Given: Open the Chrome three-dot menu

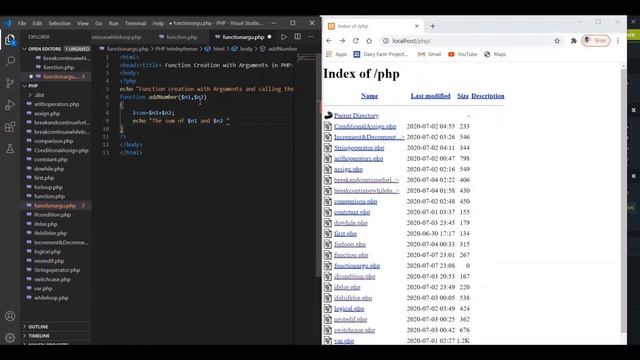Looking at the screenshot, I should [x=618, y=41].
